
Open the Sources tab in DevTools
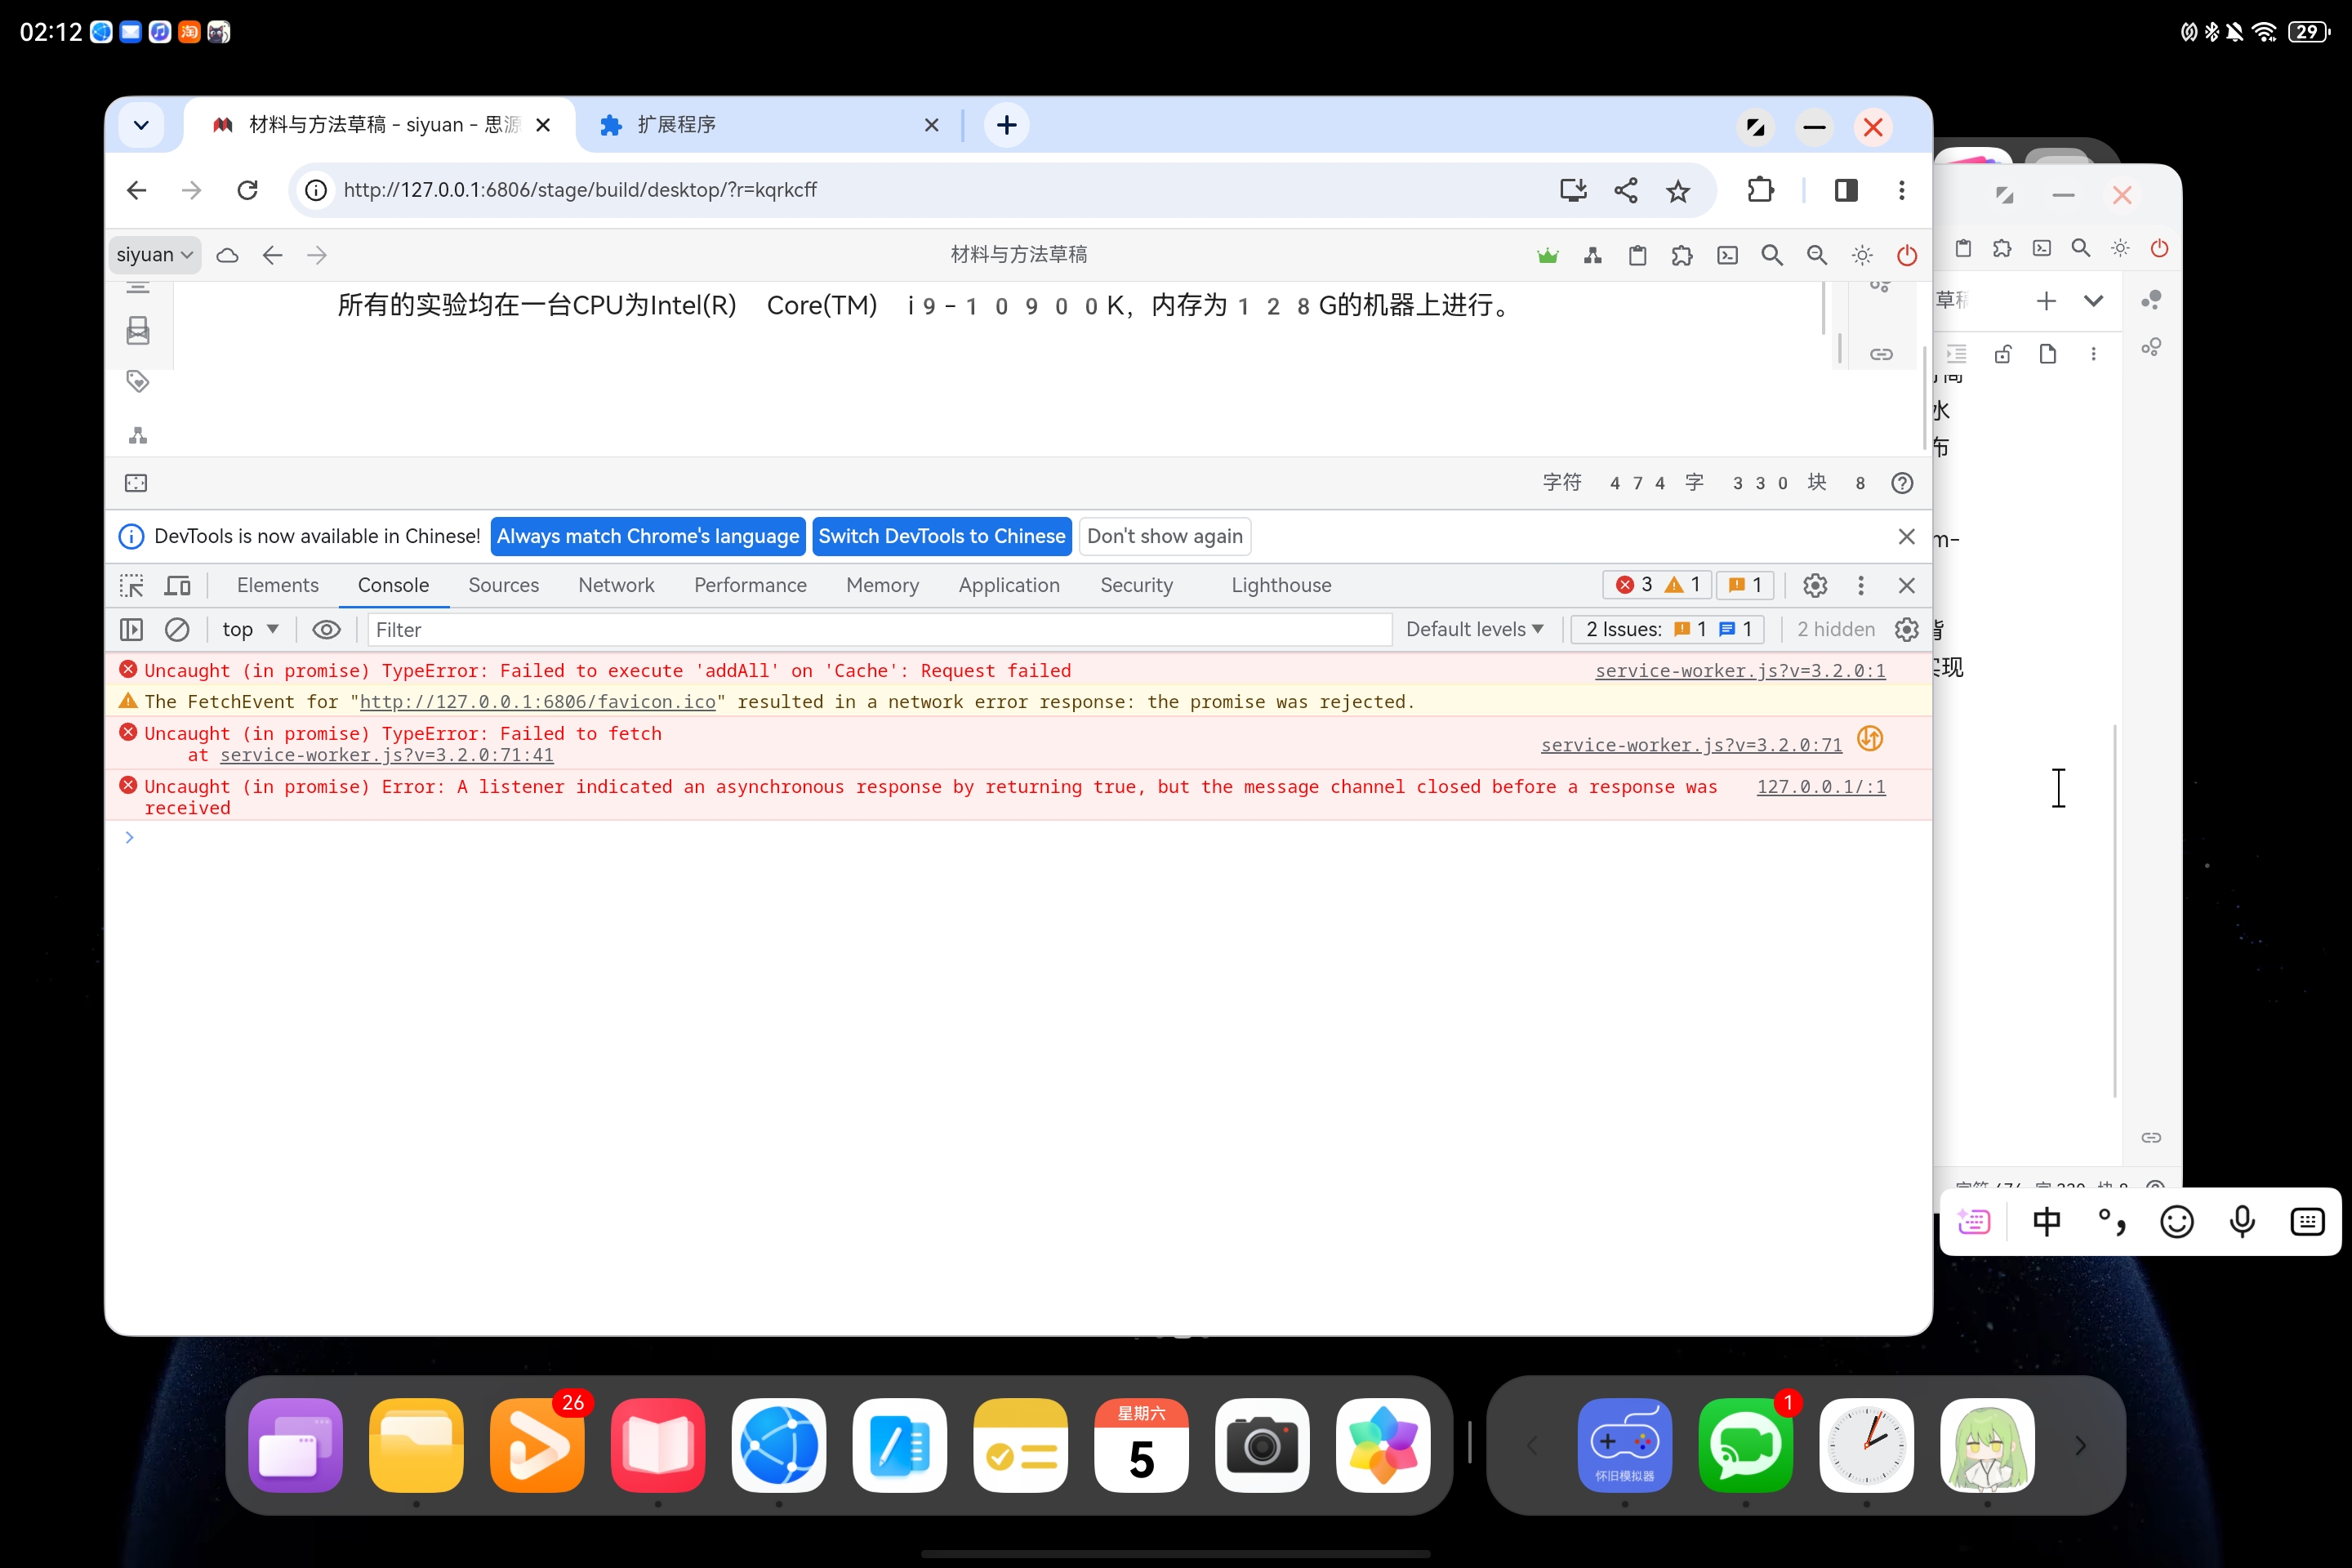point(503,585)
